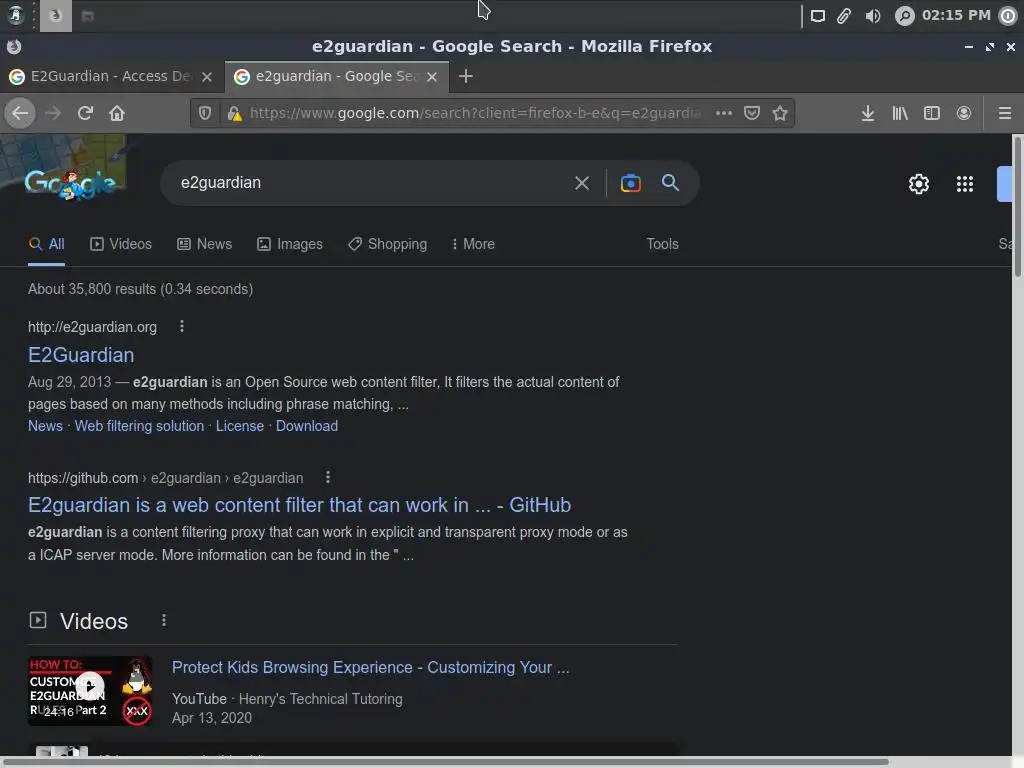Bookmark this page with star
This screenshot has width=1024, height=768.
tap(780, 113)
